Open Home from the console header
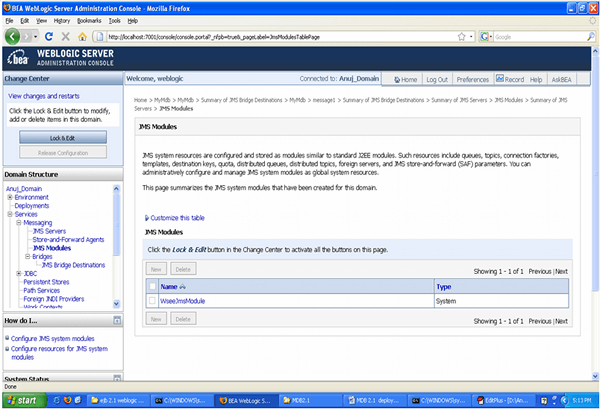 (x=405, y=79)
